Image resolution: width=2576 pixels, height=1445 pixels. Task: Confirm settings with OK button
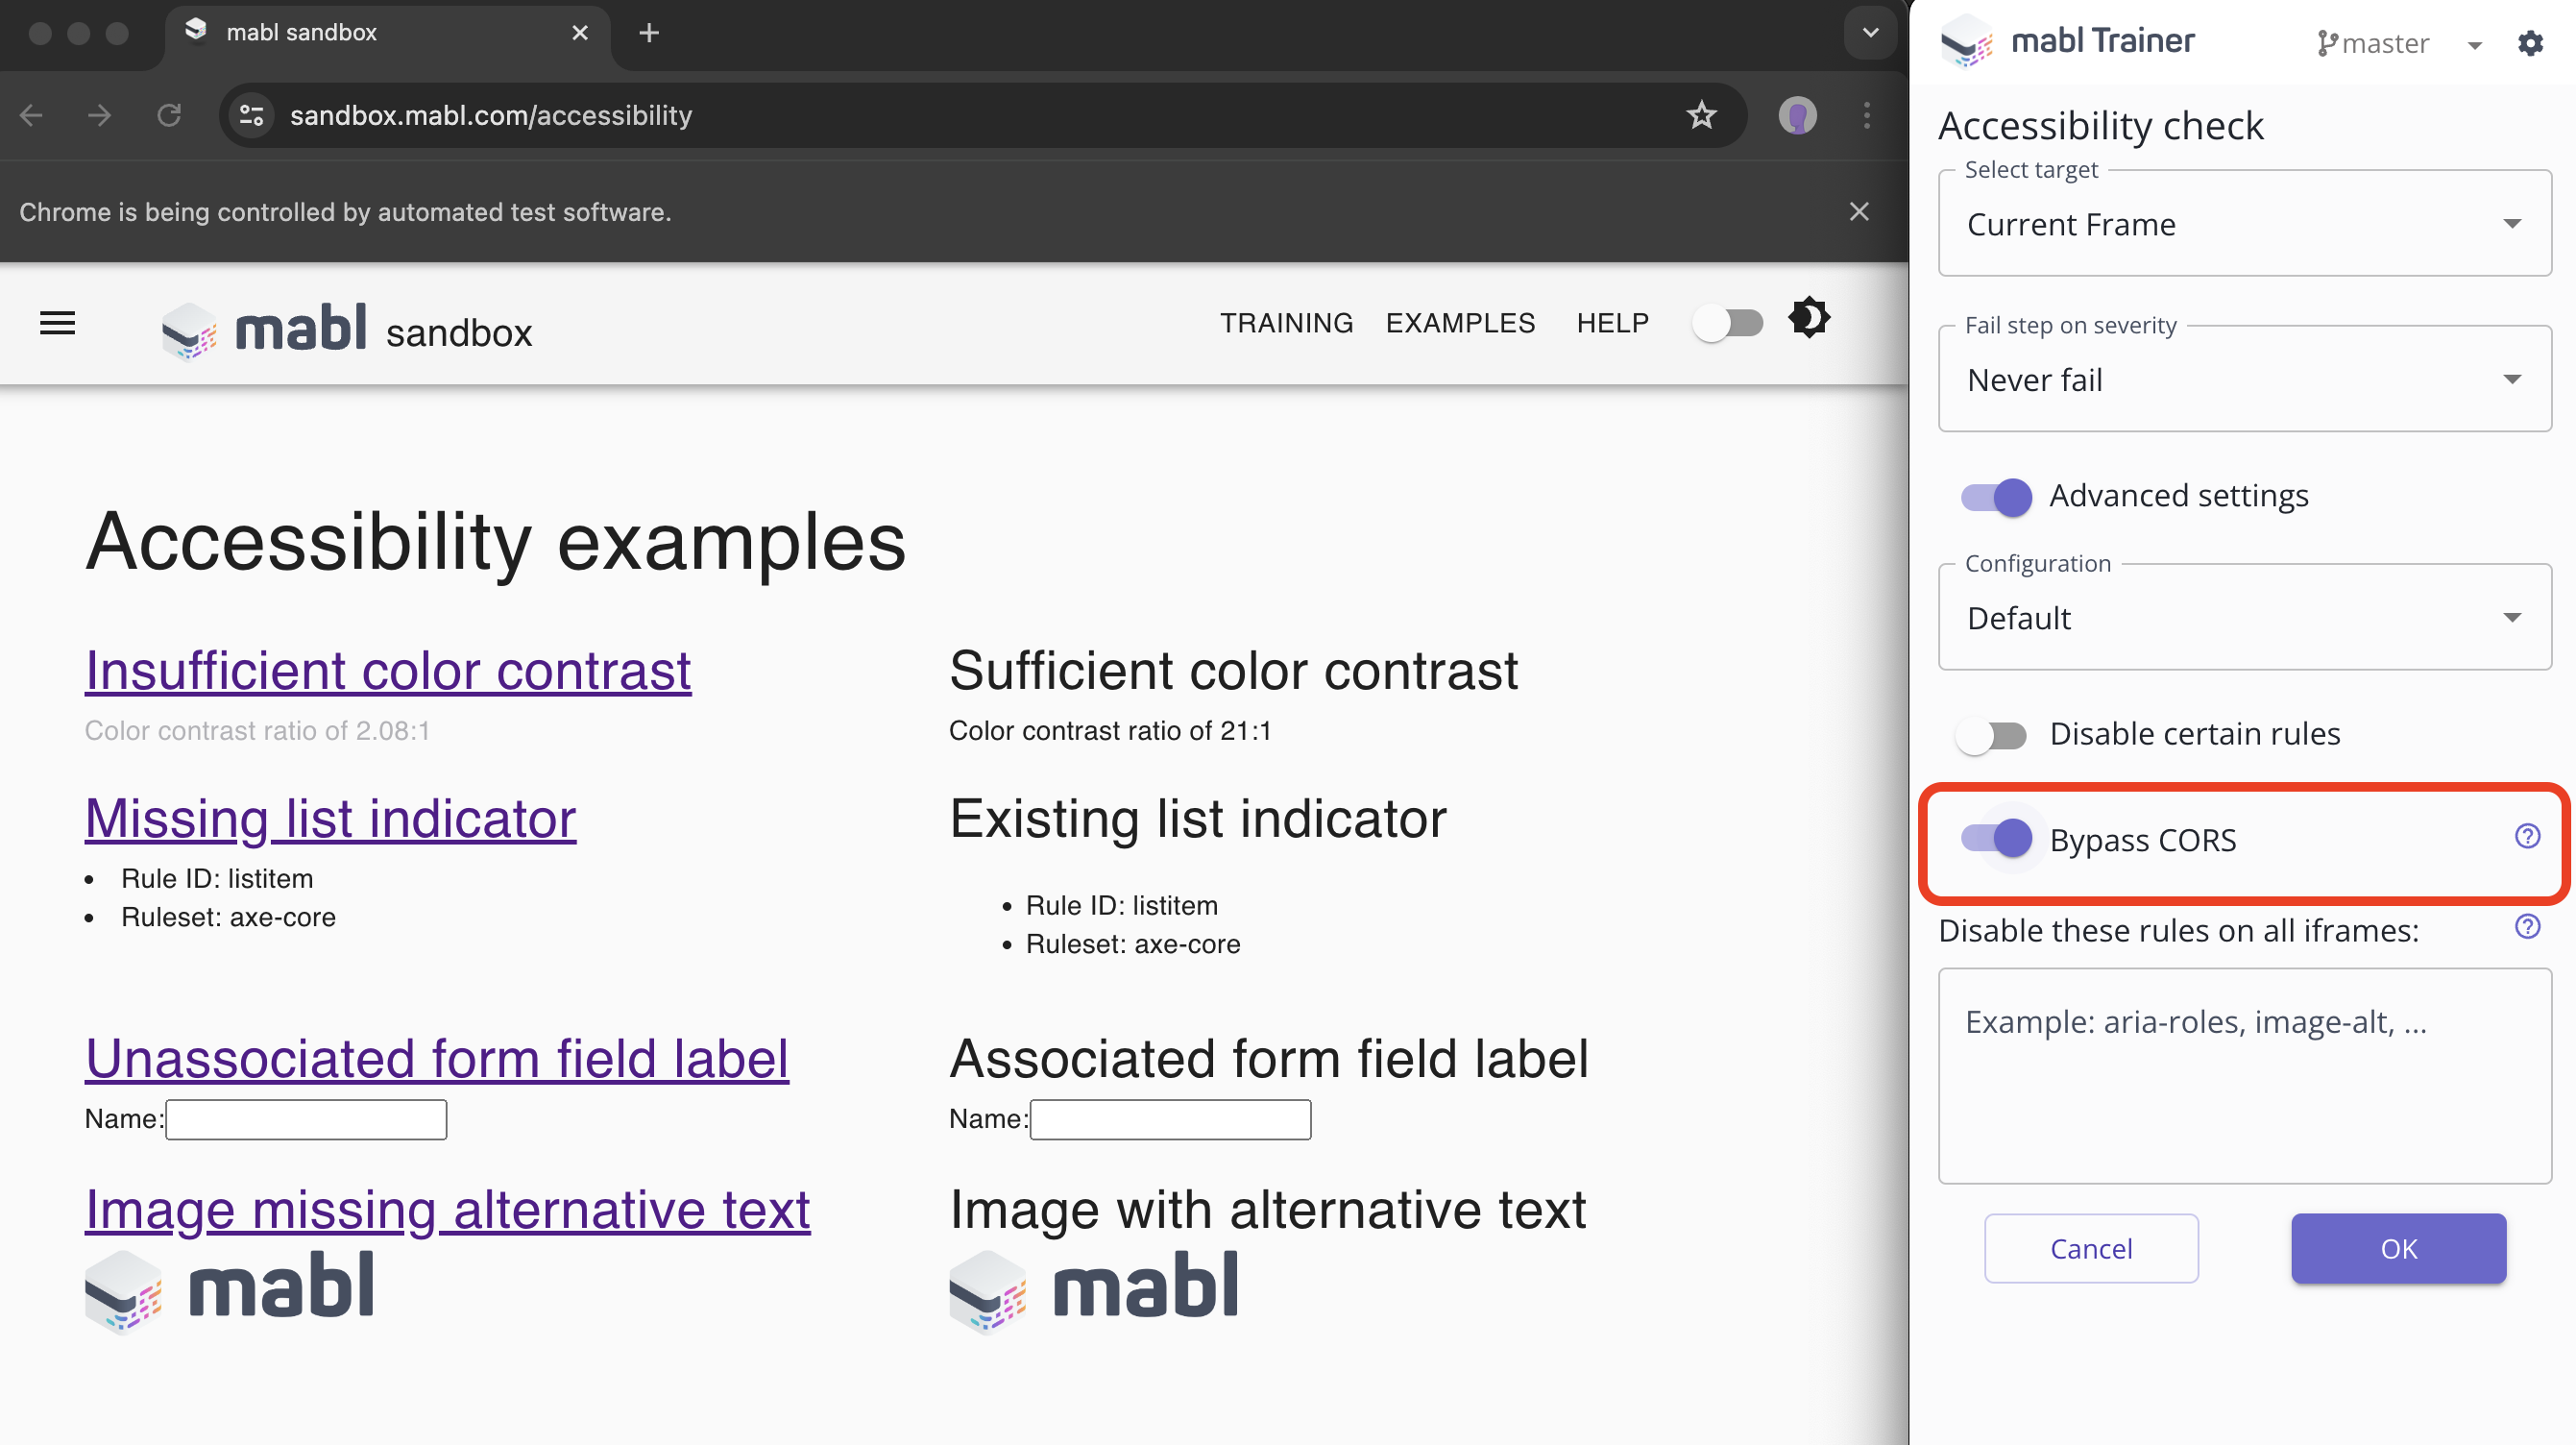[2398, 1248]
